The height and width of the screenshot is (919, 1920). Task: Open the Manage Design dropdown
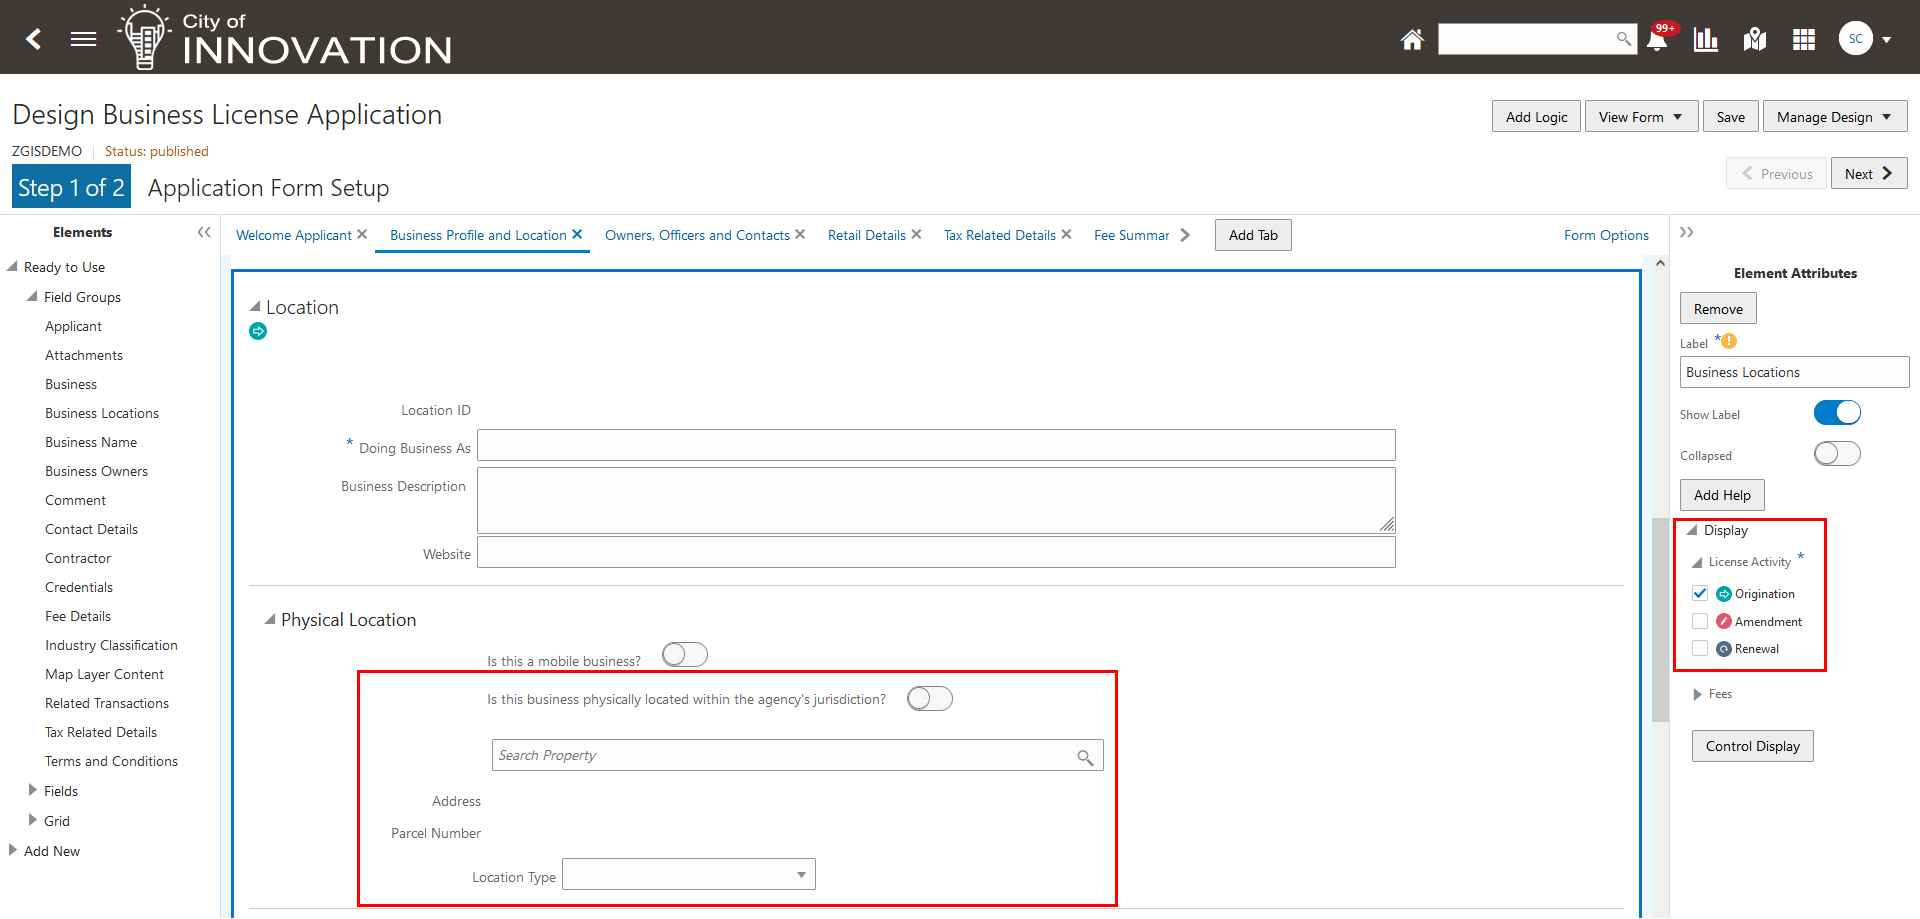point(1835,117)
